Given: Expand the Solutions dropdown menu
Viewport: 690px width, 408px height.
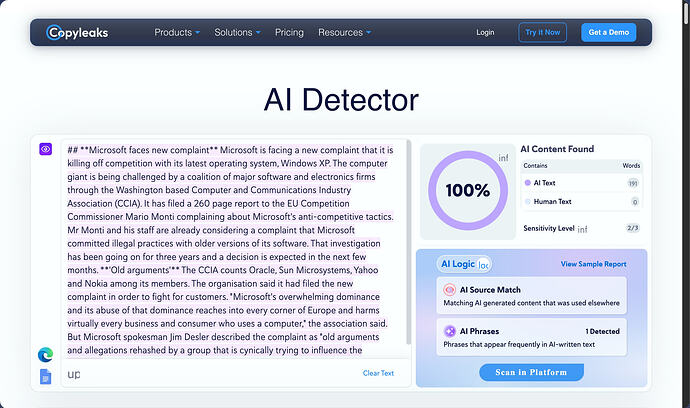Looking at the screenshot, I should pyautogui.click(x=237, y=33).
